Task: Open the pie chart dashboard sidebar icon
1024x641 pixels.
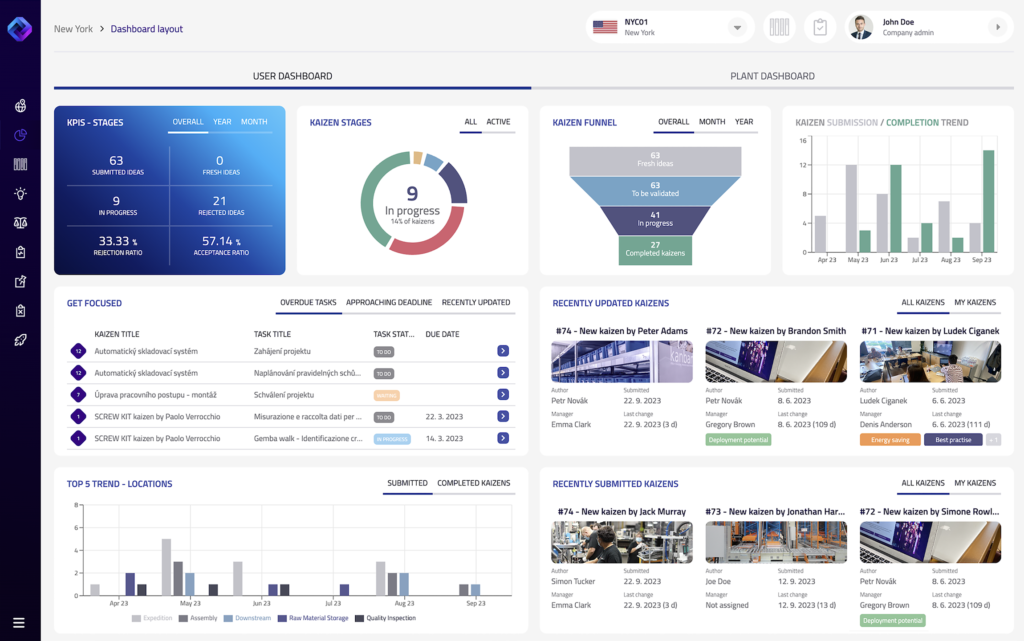Action: [20, 136]
